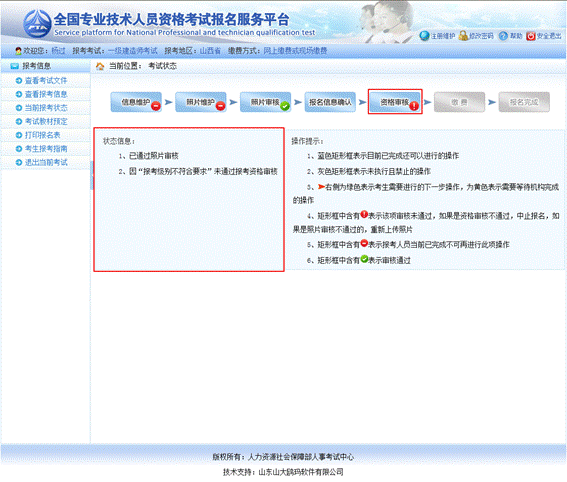Viewport: 567px width, 482px height.
Task: Open 帮助 in the top bar
Action: 516,36
